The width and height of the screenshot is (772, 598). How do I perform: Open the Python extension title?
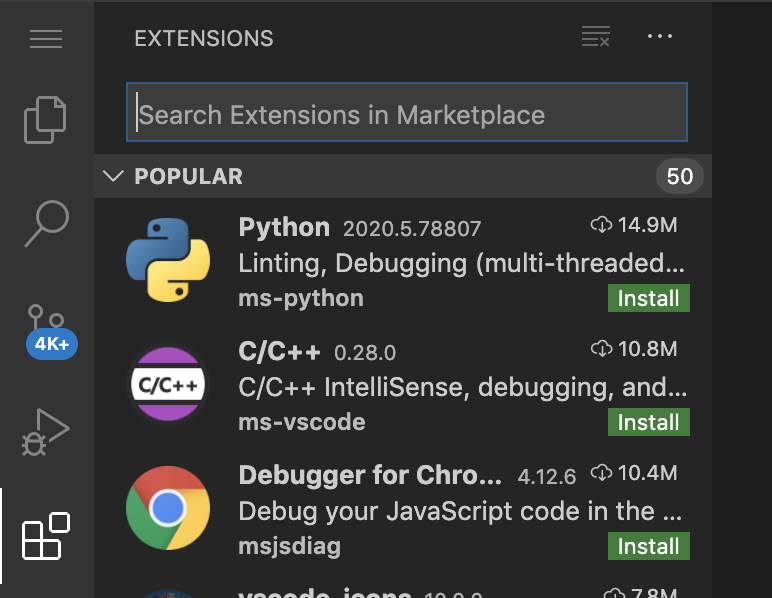[284, 227]
